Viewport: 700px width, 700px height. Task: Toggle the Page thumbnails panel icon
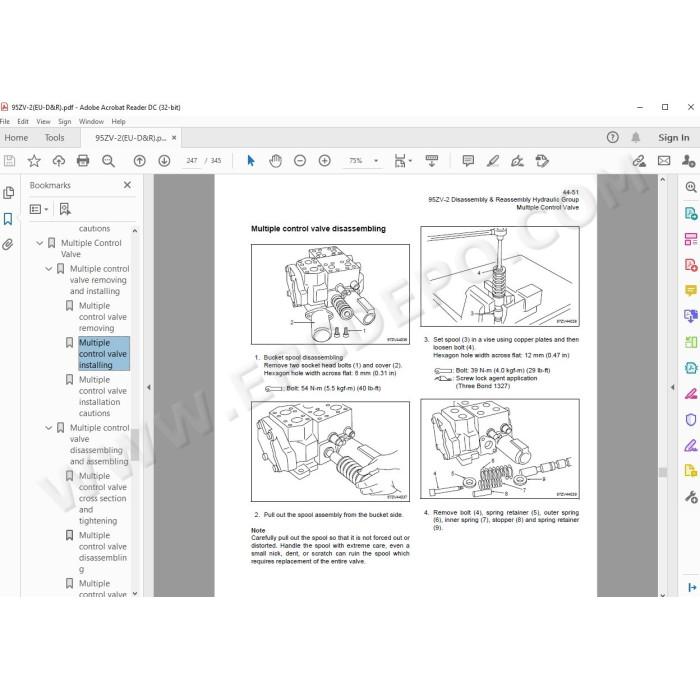8,193
